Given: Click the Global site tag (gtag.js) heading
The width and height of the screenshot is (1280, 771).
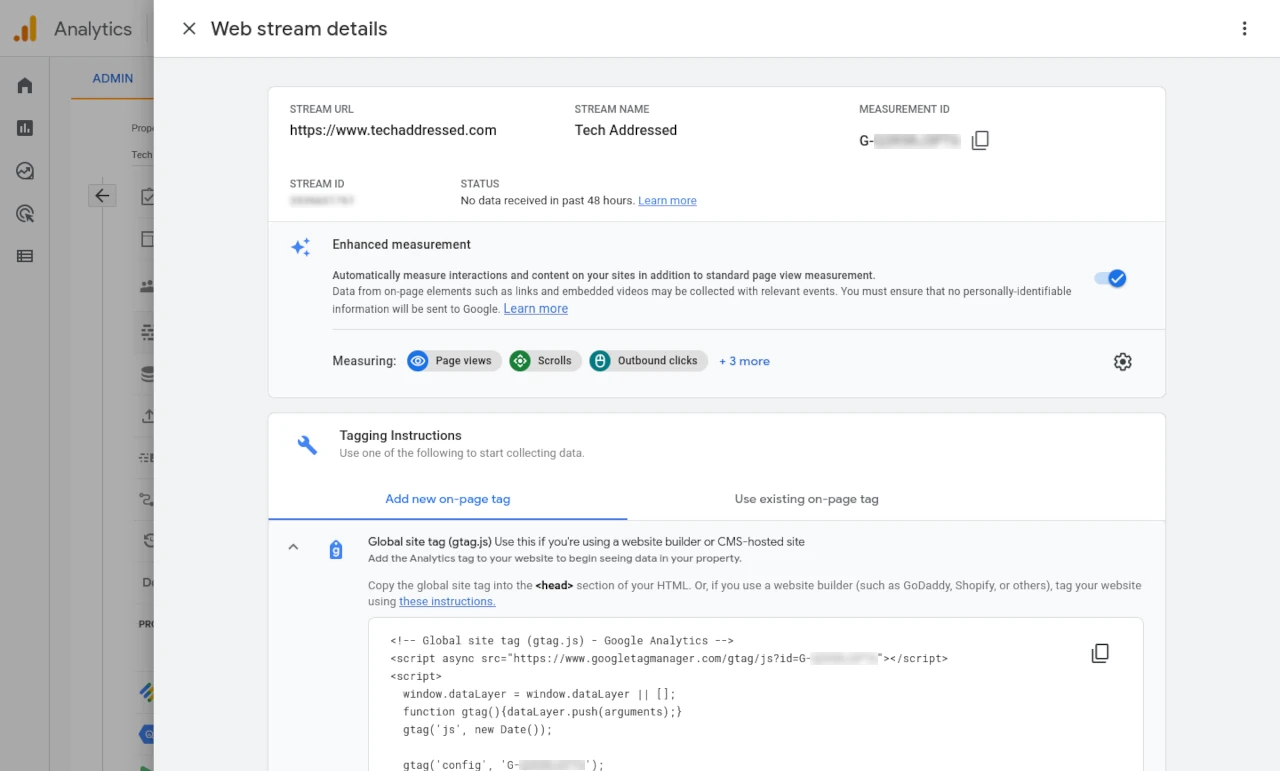Looking at the screenshot, I should pyautogui.click(x=429, y=542).
